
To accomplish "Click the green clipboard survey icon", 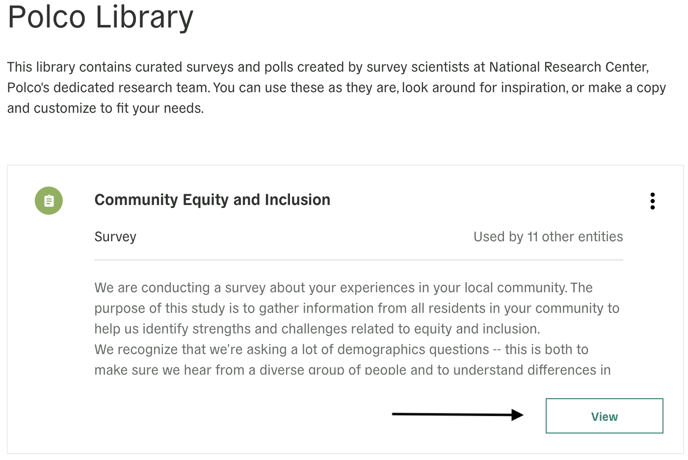I will 49,201.
